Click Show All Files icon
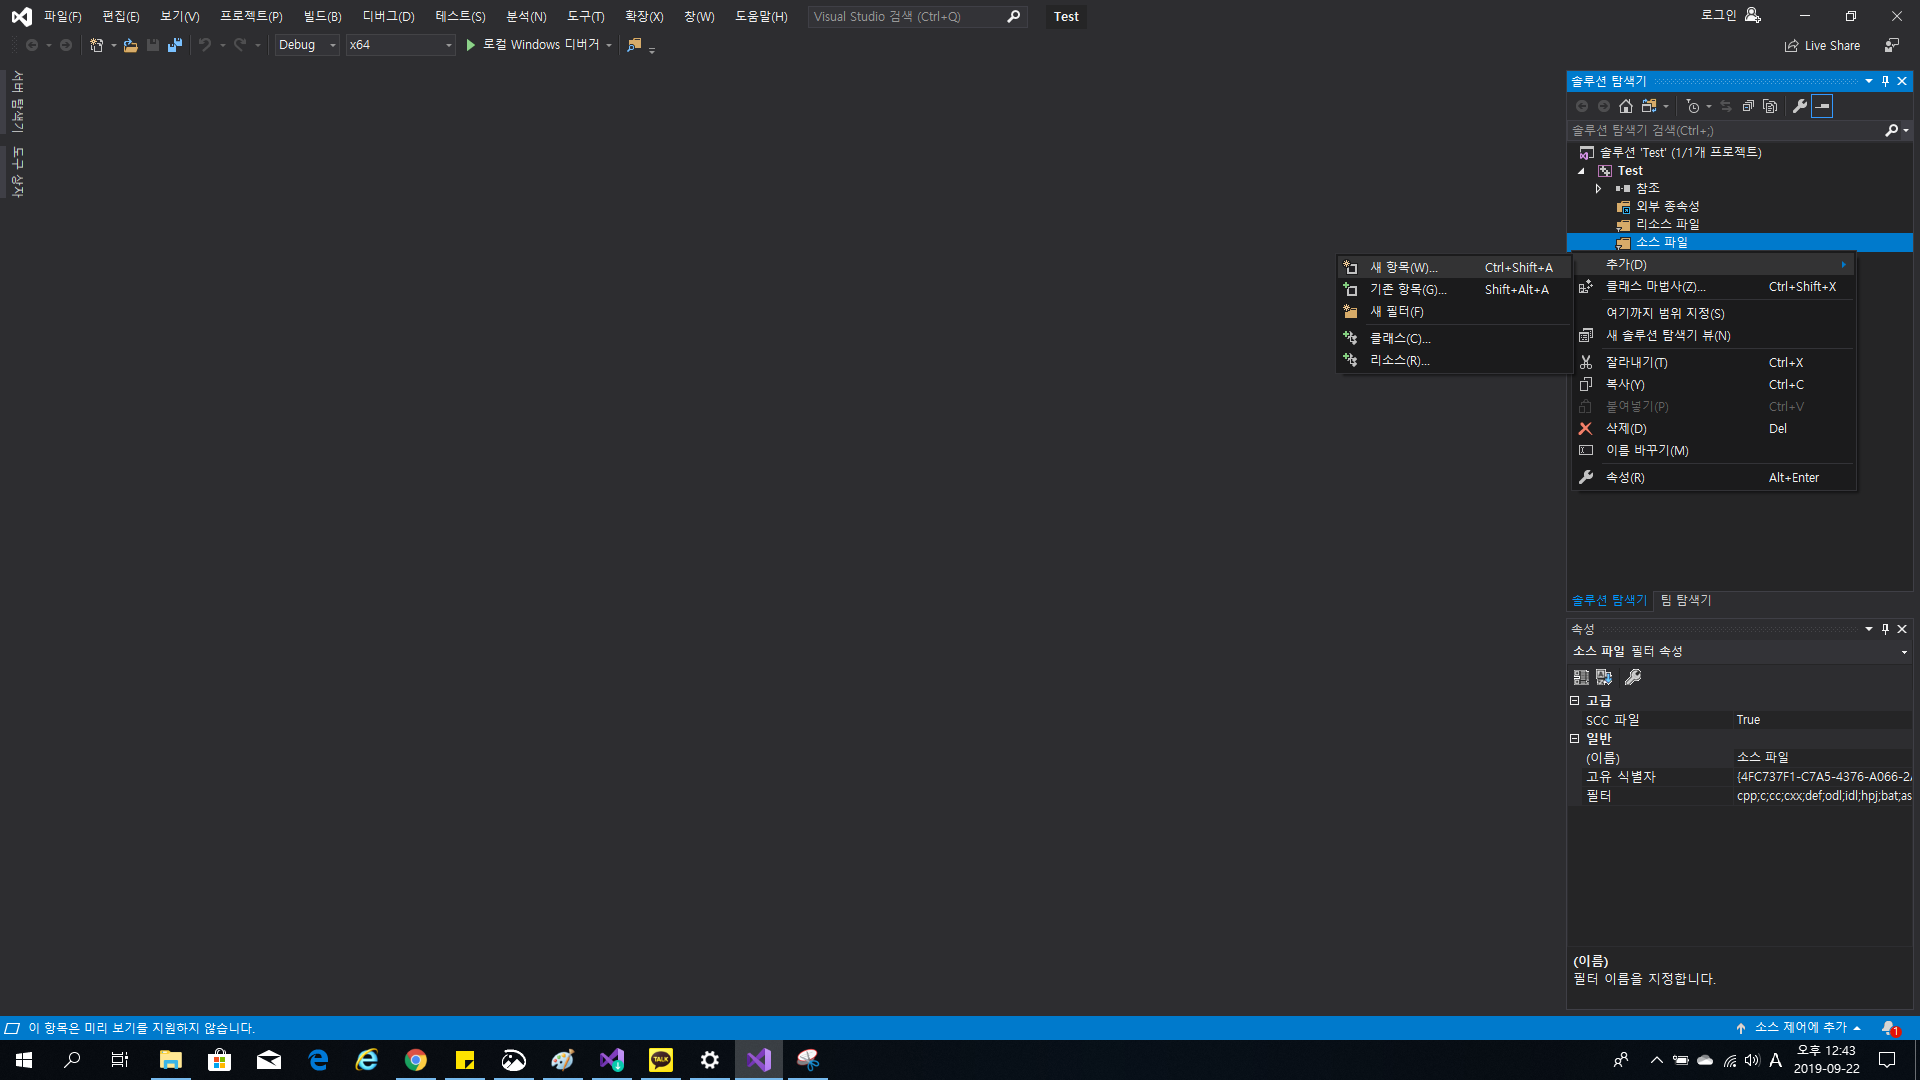The height and width of the screenshot is (1080, 1920). (1770, 106)
